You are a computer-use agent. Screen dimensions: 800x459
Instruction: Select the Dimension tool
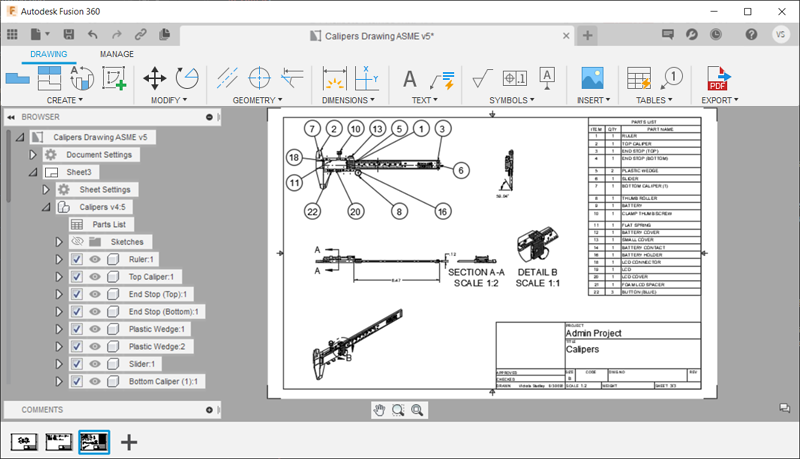[x=335, y=78]
